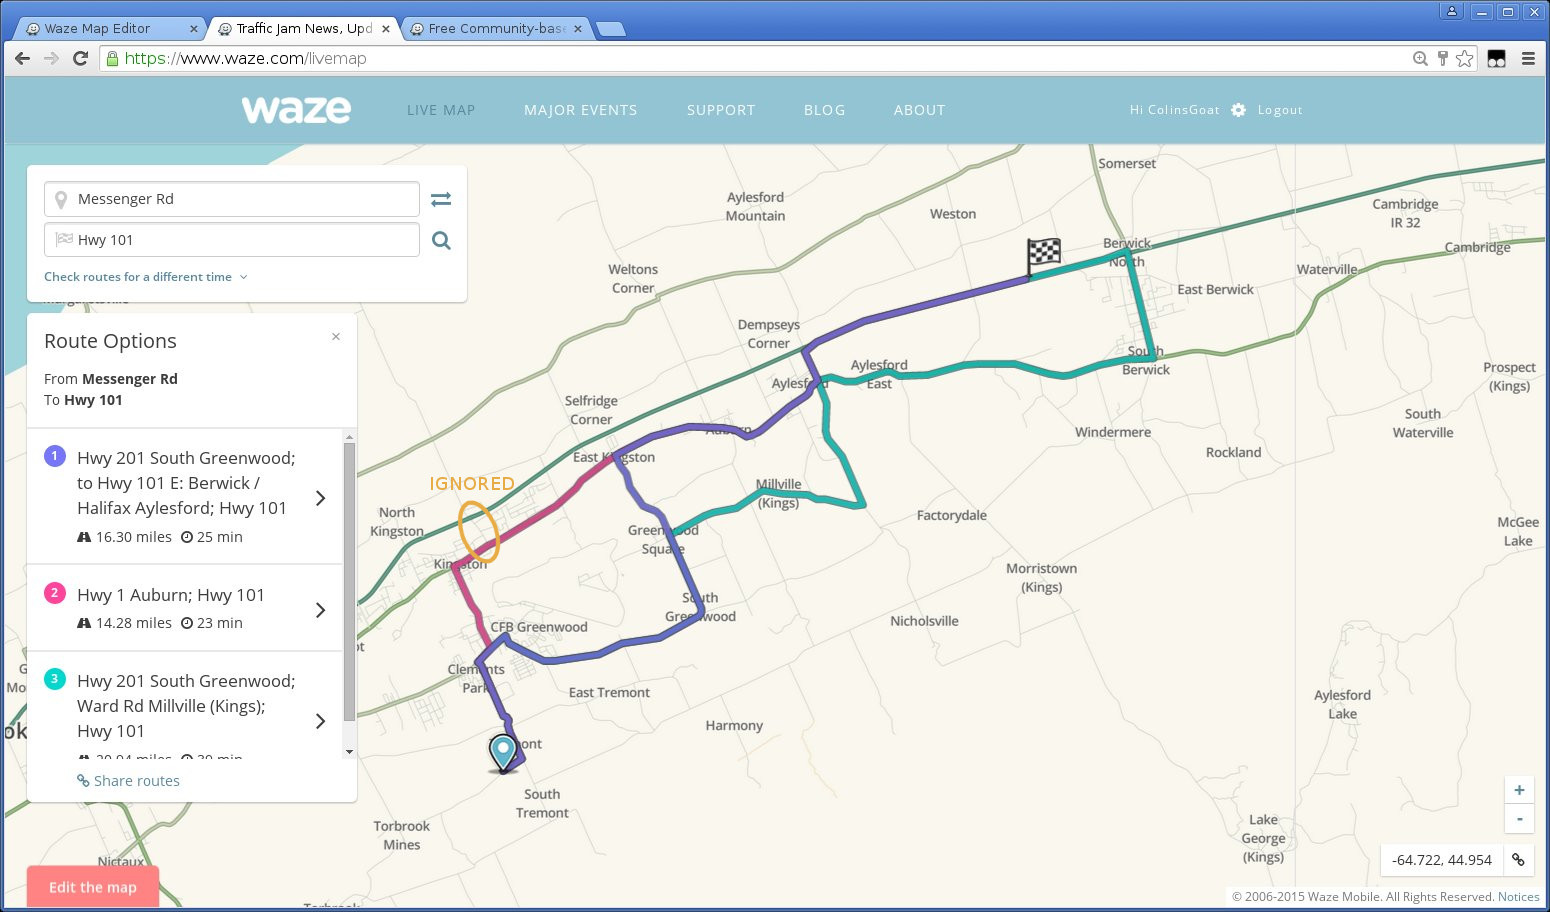
Task: Click the magnifier search routes icon
Action: click(441, 240)
